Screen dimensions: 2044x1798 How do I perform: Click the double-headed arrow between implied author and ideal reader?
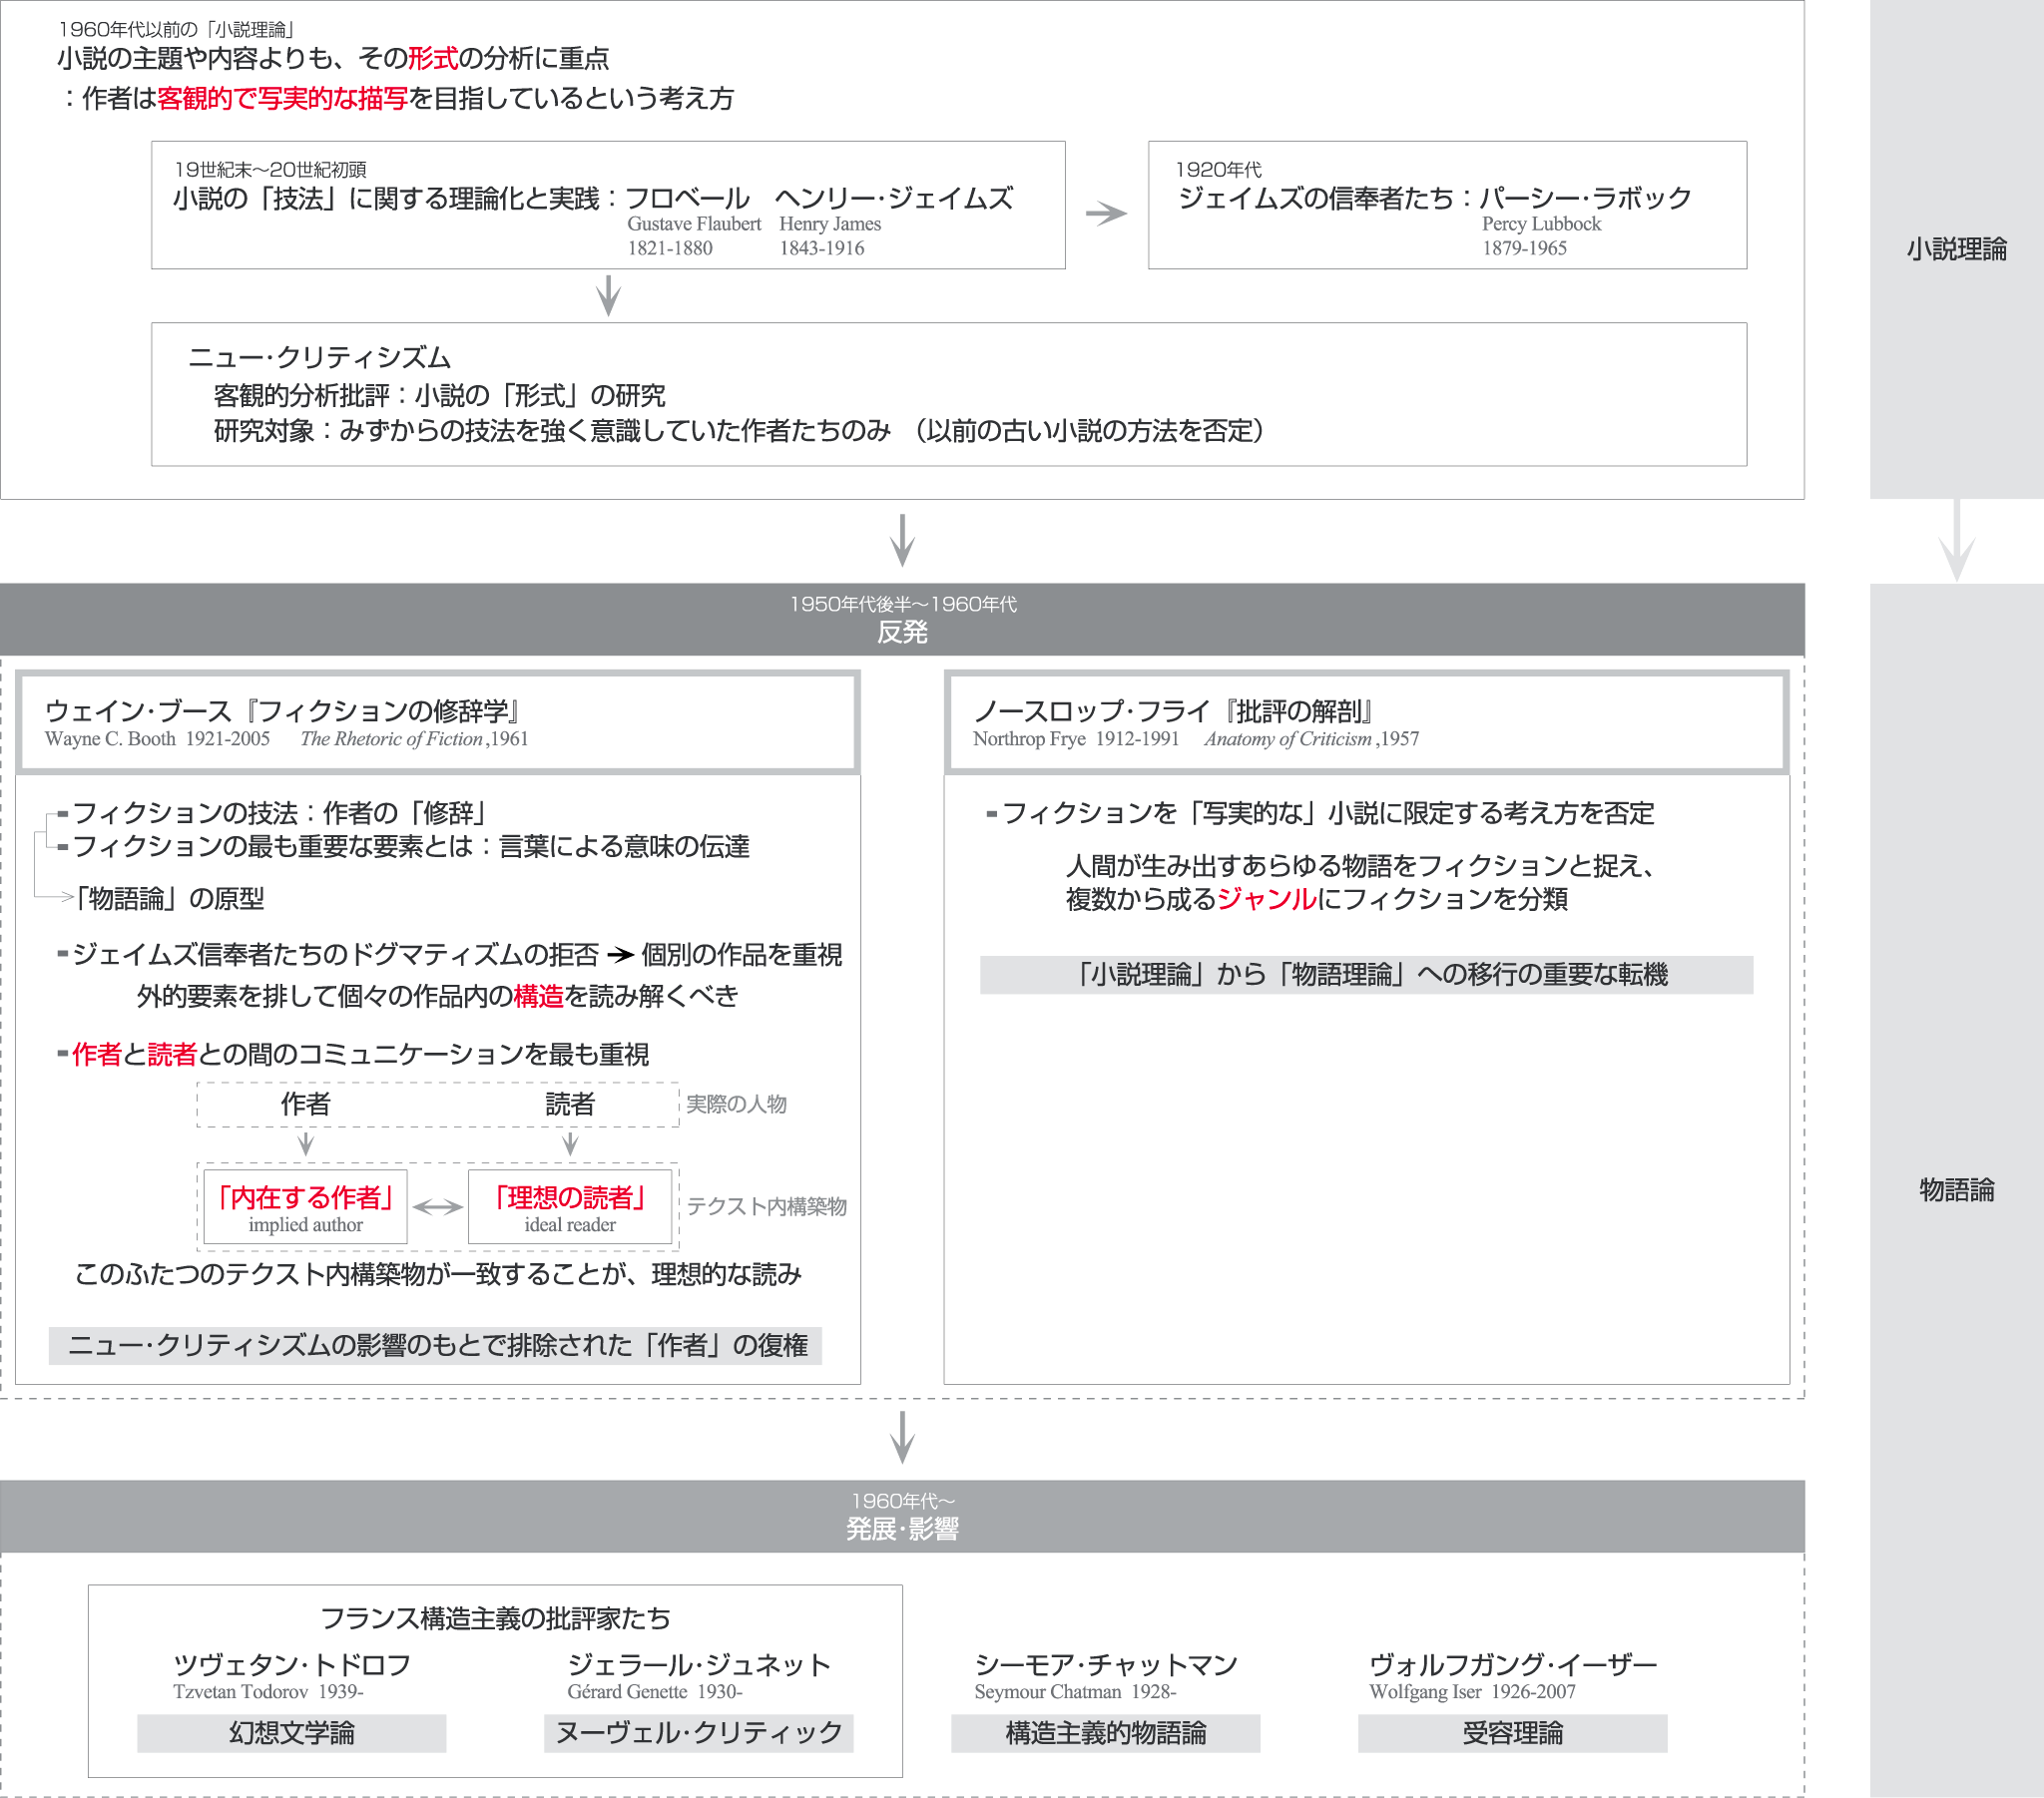tap(438, 1207)
